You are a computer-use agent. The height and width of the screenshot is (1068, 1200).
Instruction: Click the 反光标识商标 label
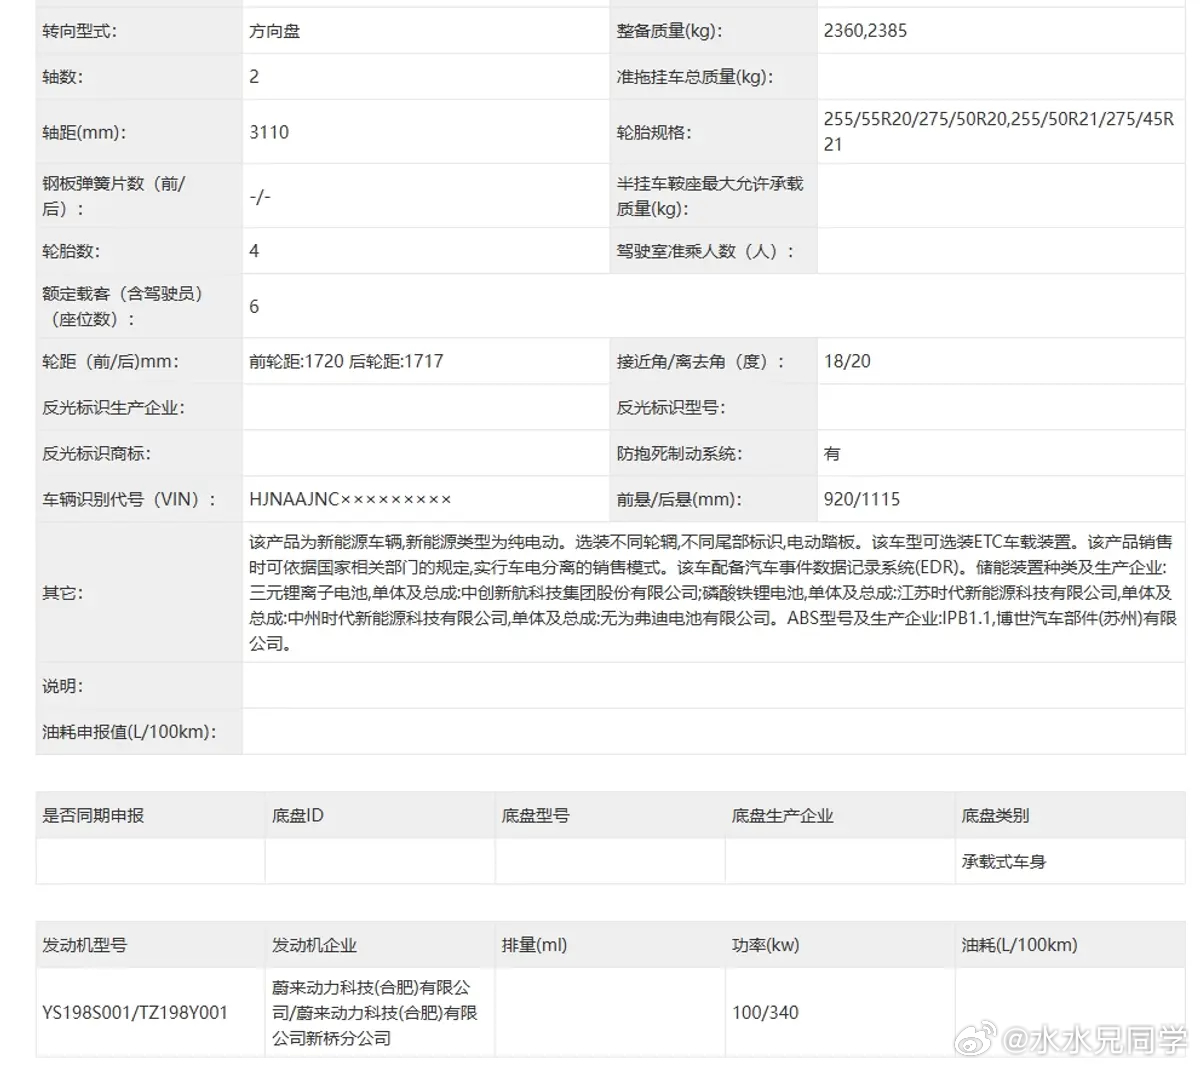pyautogui.click(x=96, y=454)
